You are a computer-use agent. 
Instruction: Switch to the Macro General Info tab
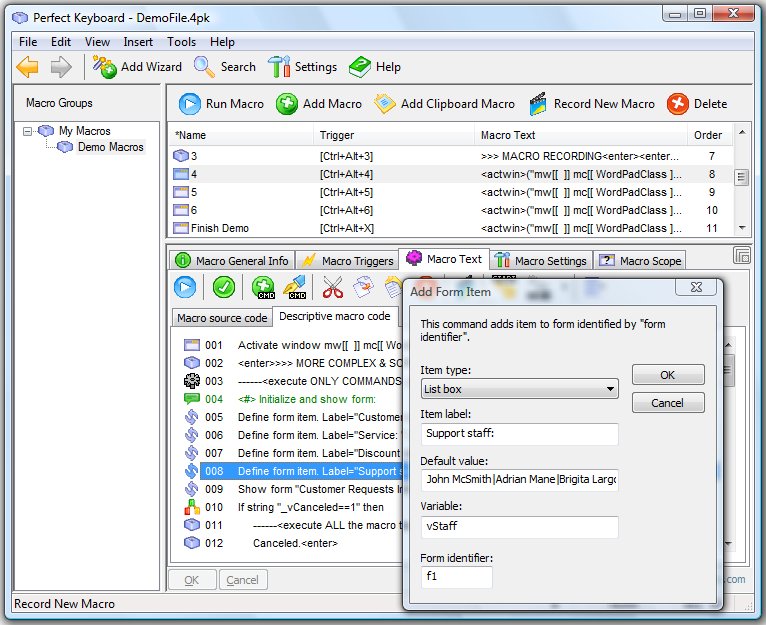pos(232,260)
